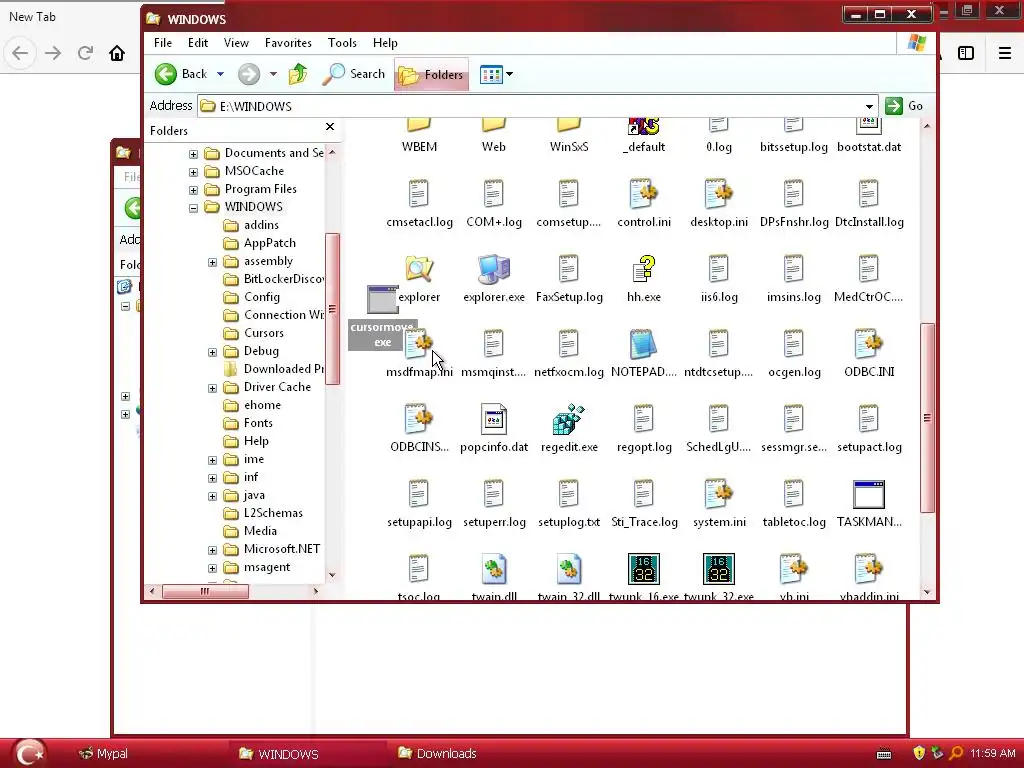Open the browser hamburger menu

[1005, 53]
